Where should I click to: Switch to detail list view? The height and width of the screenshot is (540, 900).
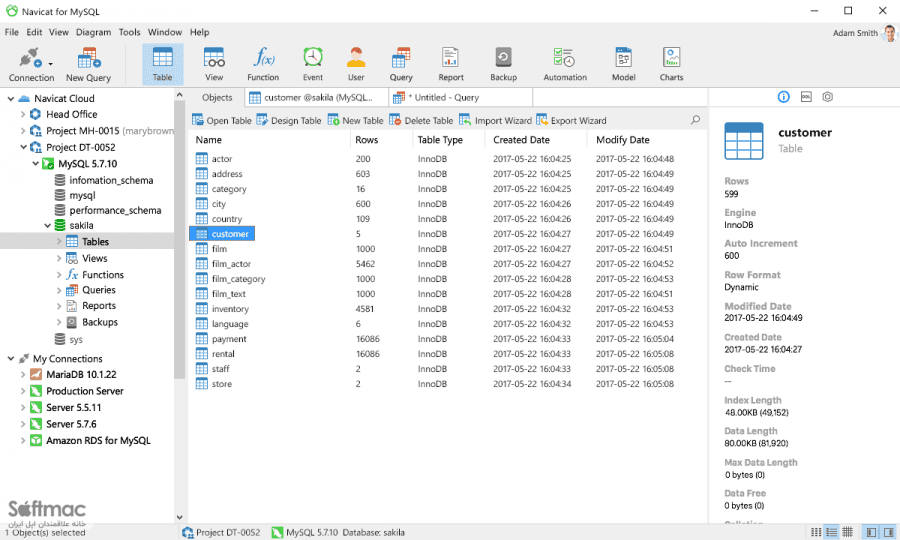tap(831, 532)
